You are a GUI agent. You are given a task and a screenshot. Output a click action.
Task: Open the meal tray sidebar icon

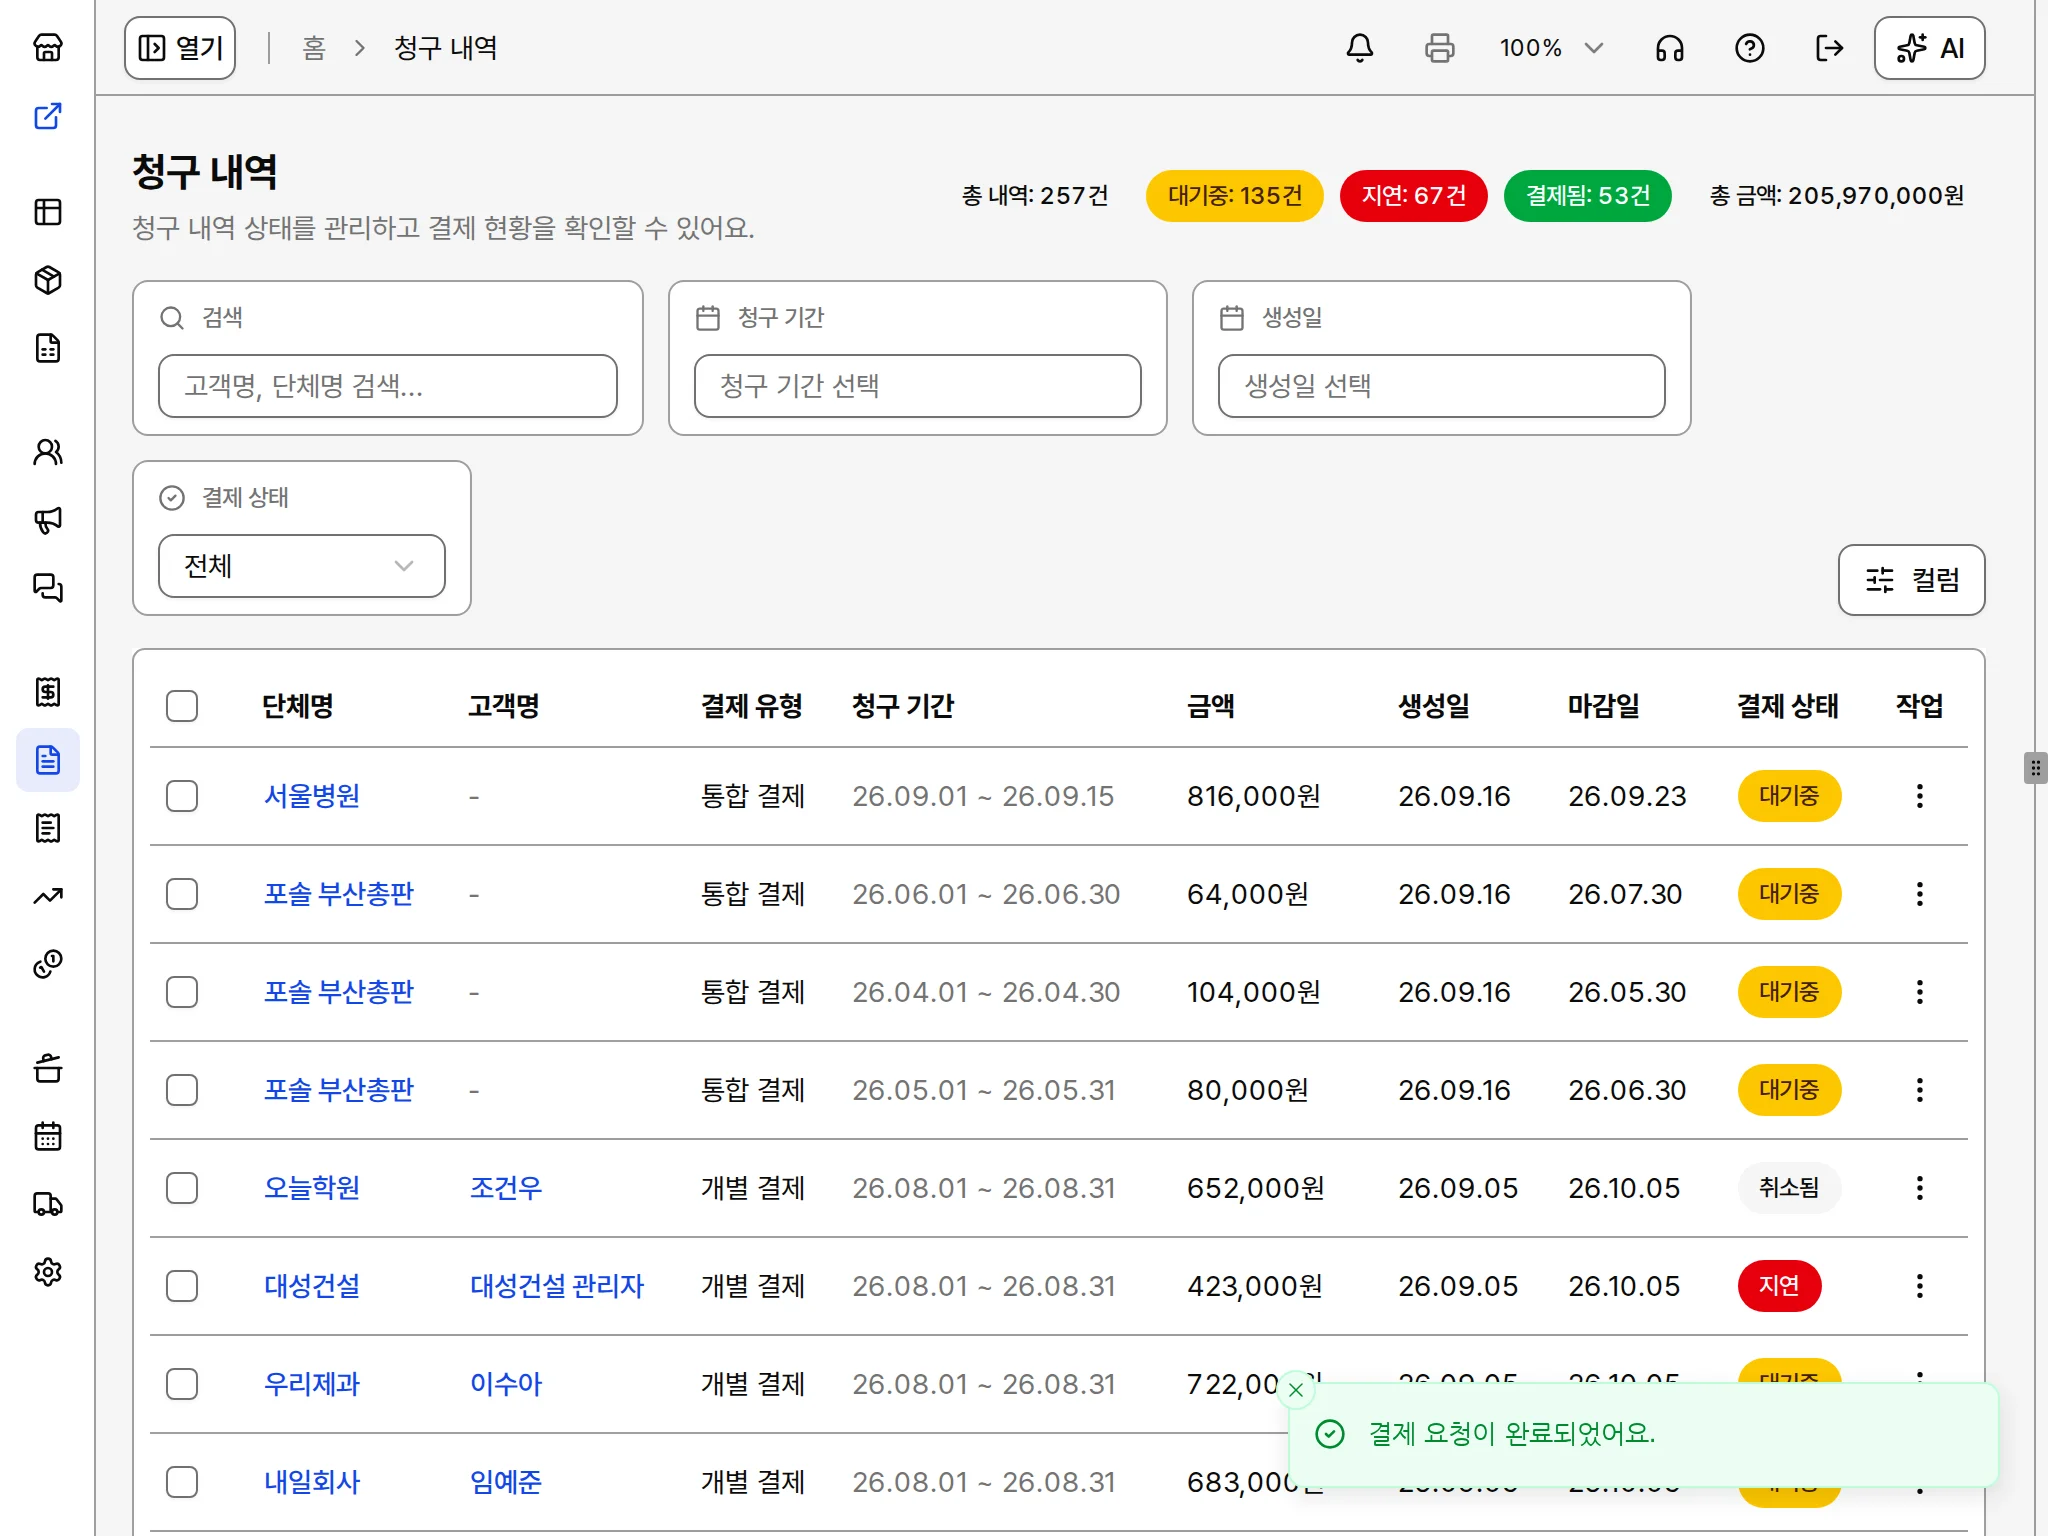point(48,1068)
